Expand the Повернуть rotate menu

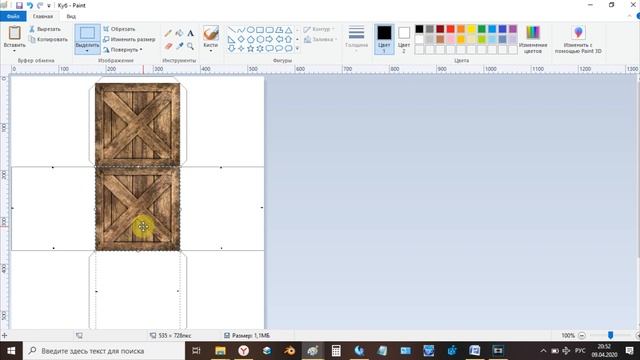pos(123,50)
